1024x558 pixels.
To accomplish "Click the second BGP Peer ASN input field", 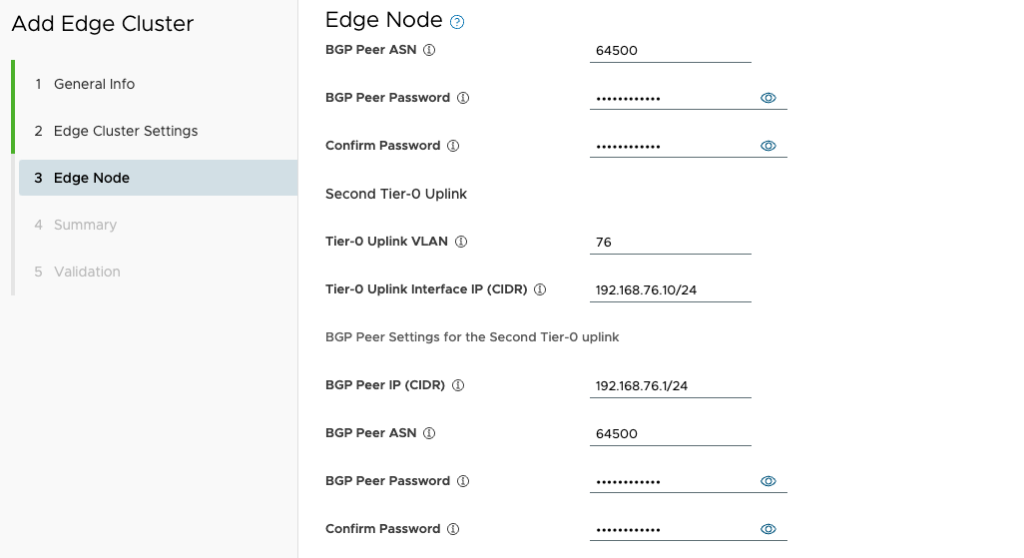I will [x=670, y=433].
